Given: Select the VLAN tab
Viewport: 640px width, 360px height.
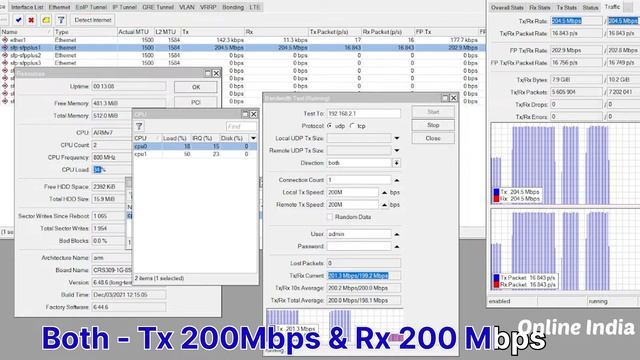Looking at the screenshot, I should coord(187,7).
